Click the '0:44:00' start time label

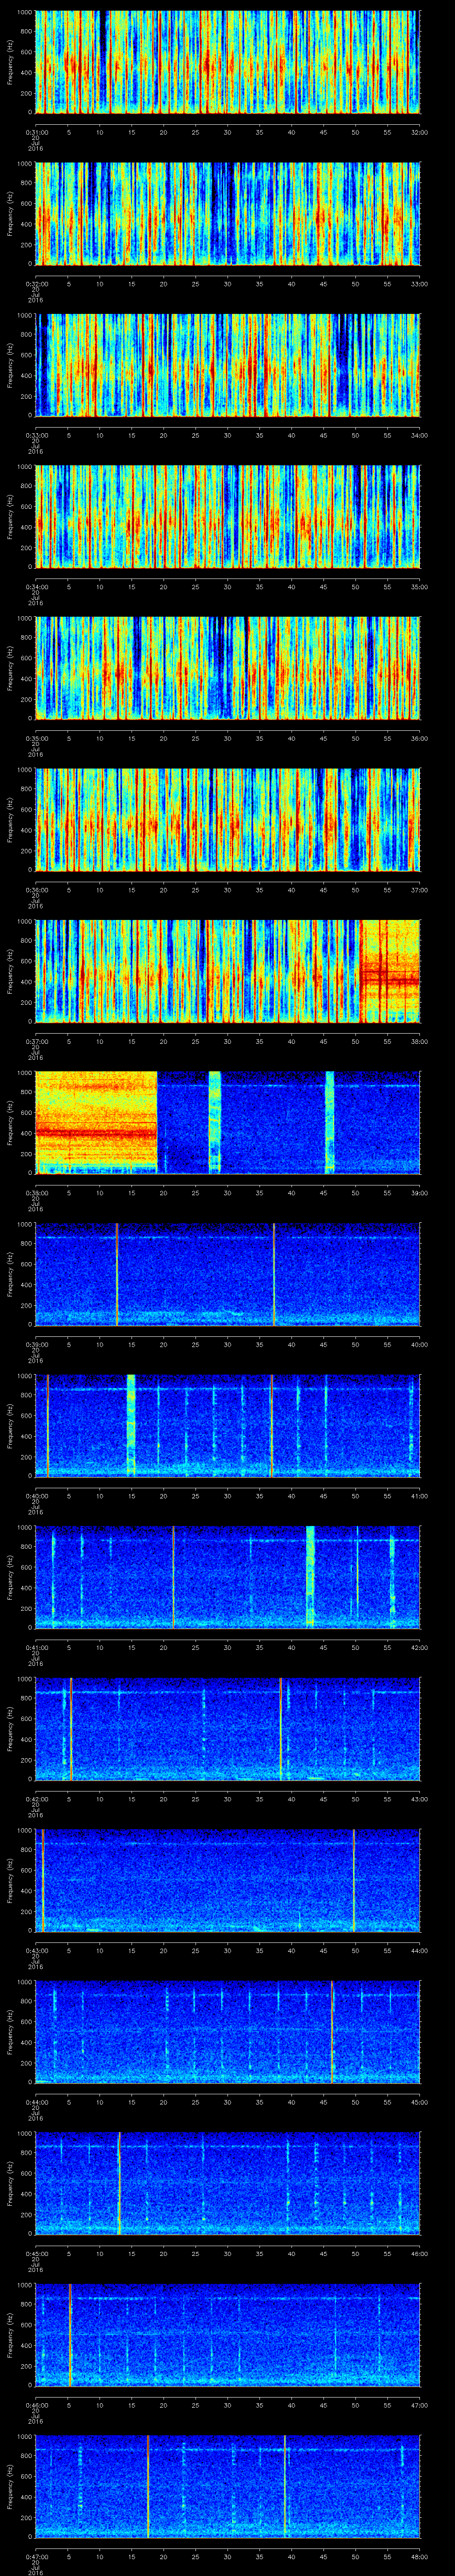(36, 2101)
